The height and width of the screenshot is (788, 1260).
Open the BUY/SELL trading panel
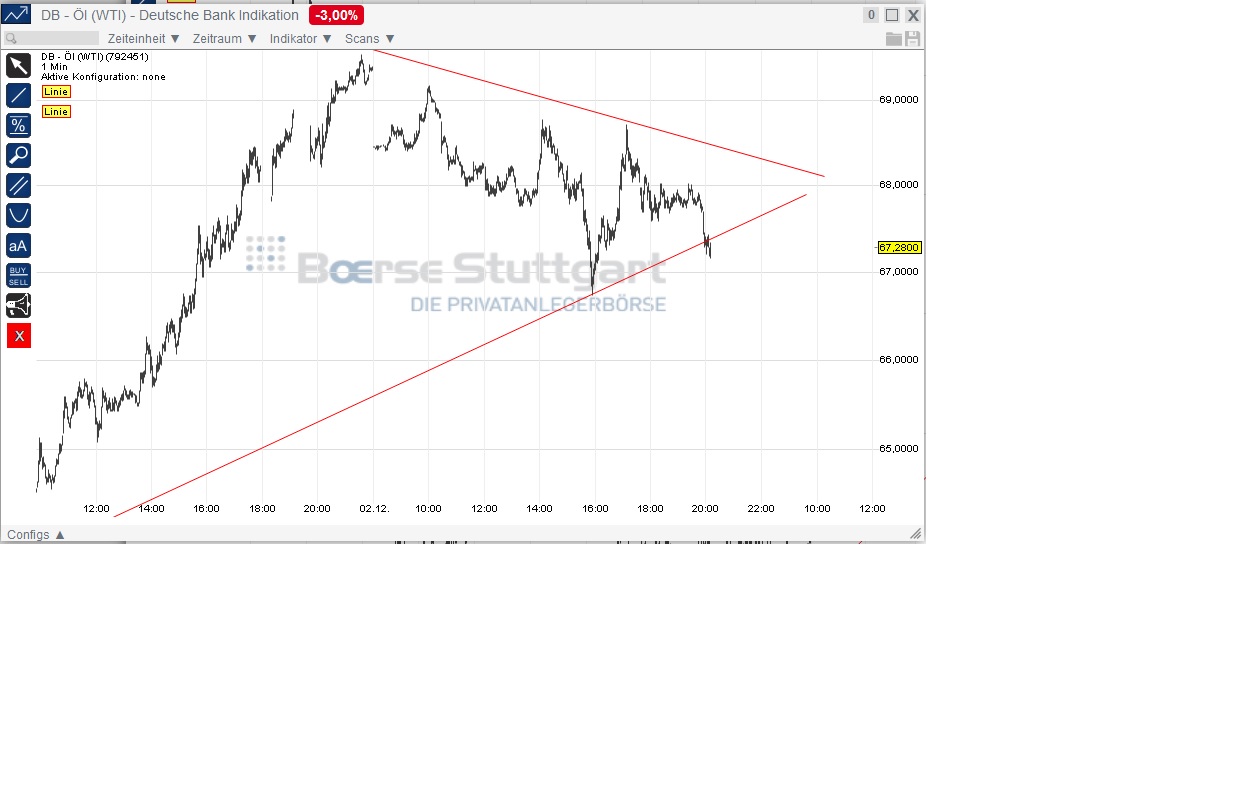tap(18, 274)
